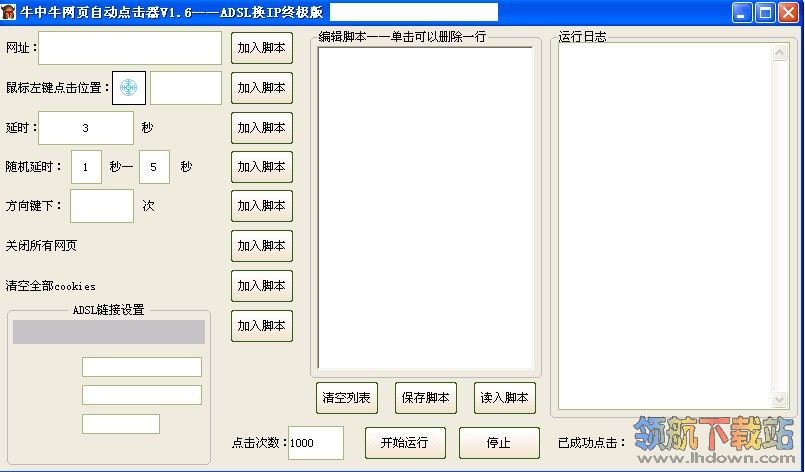This screenshot has height=472, width=805.
Task: Click the 清空全部cookies label
Action: click(50, 286)
